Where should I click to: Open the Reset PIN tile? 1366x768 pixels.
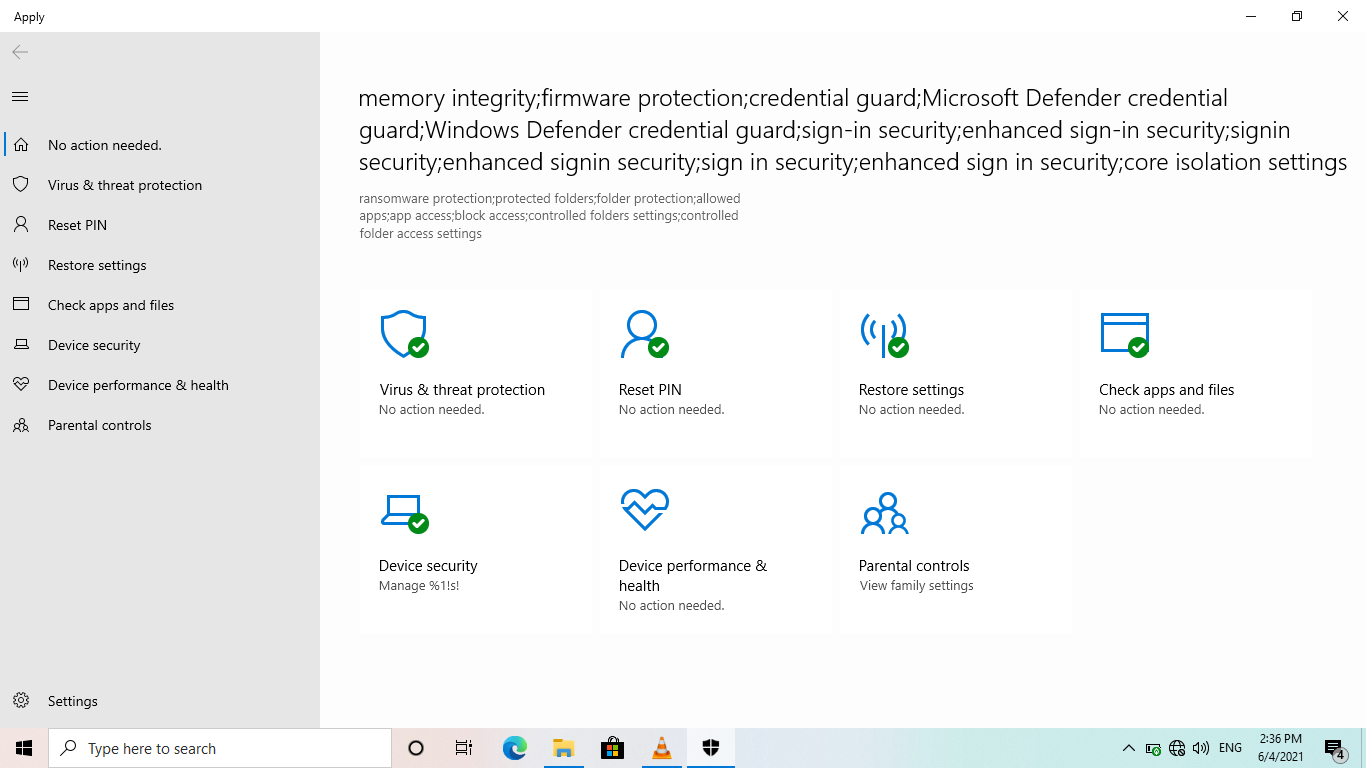715,370
